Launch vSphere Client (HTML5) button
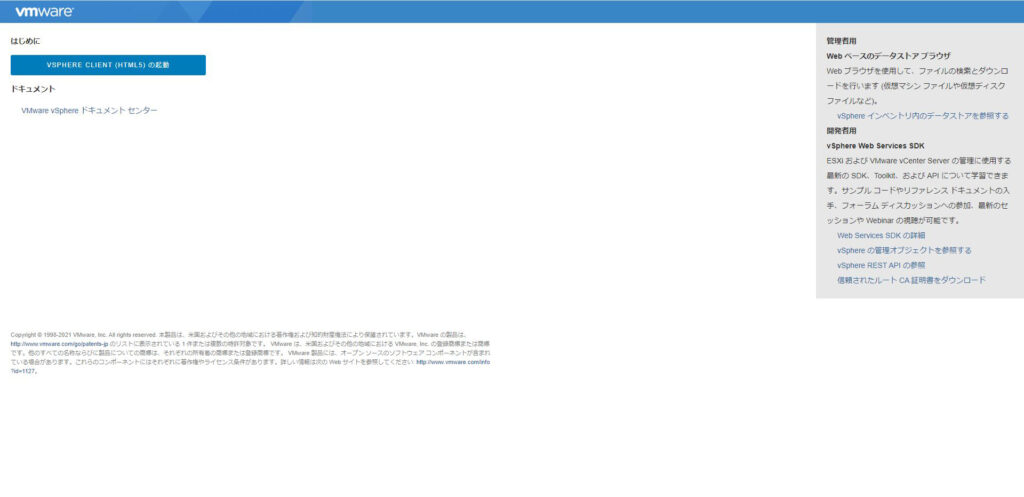 [x=108, y=65]
